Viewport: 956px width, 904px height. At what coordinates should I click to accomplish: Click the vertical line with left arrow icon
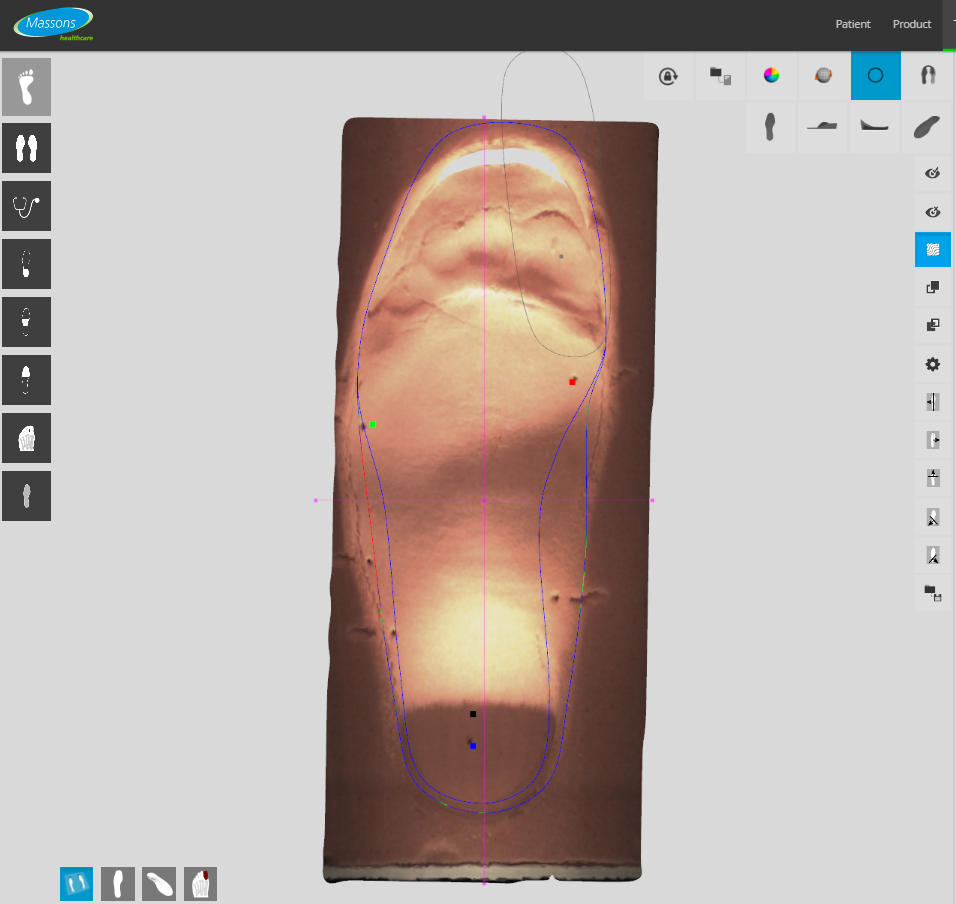(933, 402)
